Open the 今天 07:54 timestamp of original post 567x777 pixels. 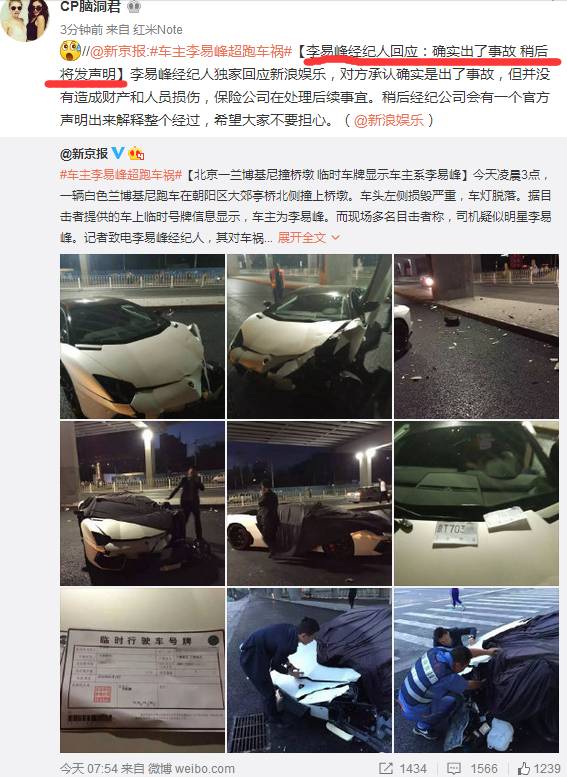tap(88, 769)
